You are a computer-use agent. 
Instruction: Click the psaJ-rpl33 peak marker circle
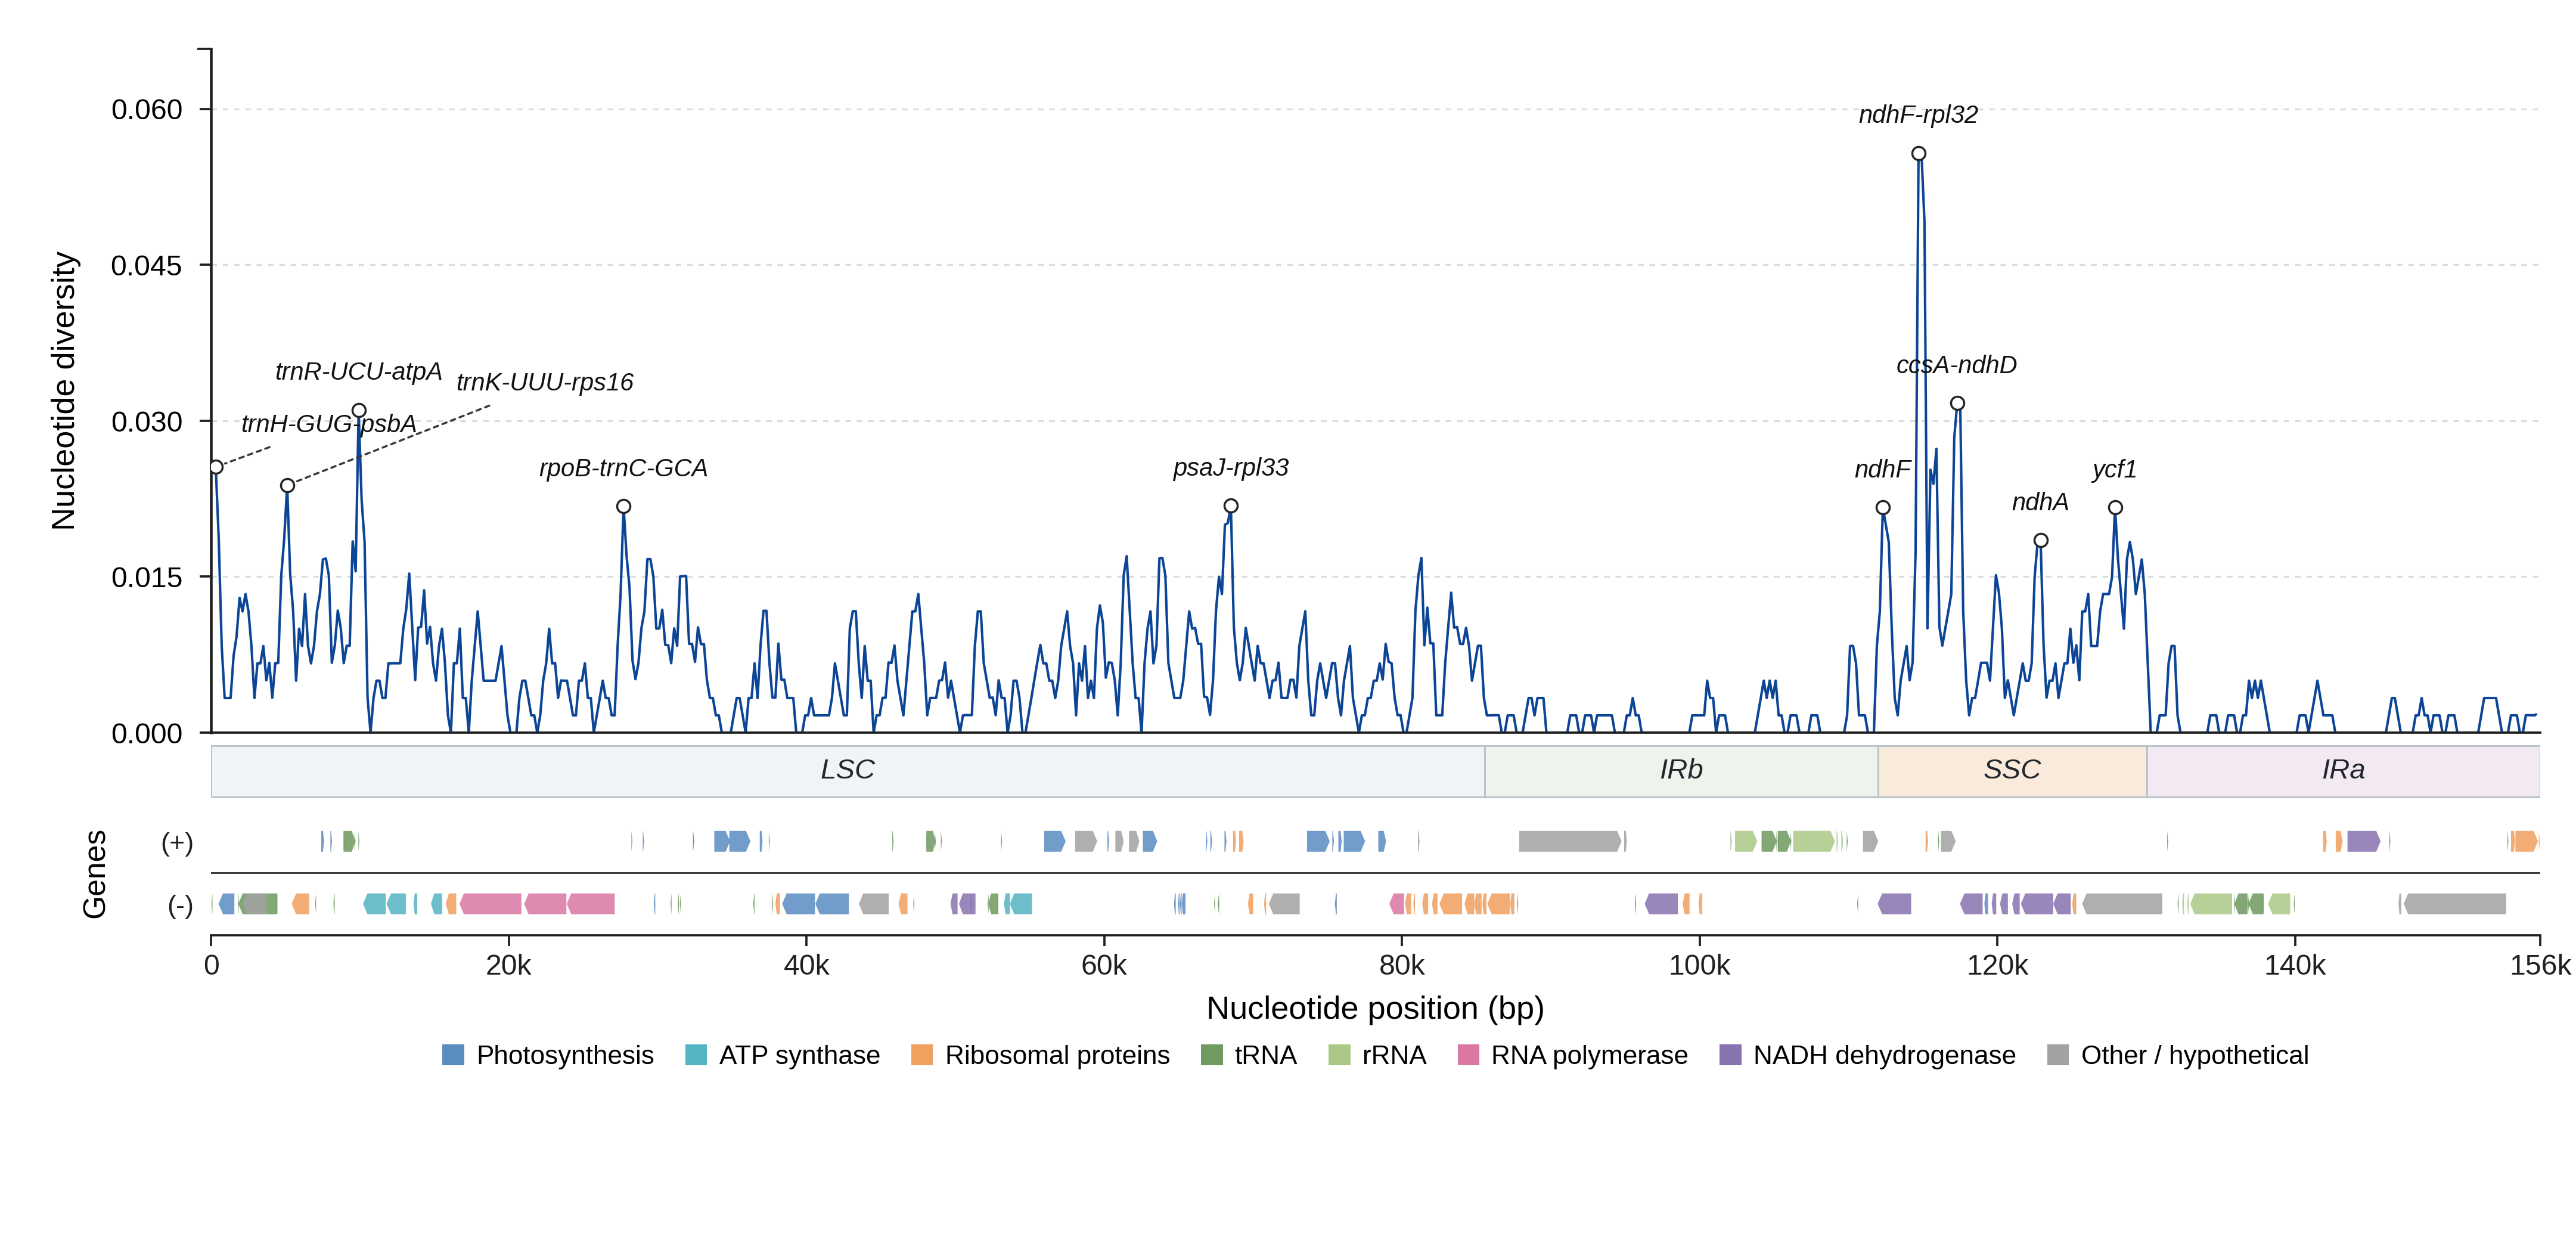[1231, 506]
